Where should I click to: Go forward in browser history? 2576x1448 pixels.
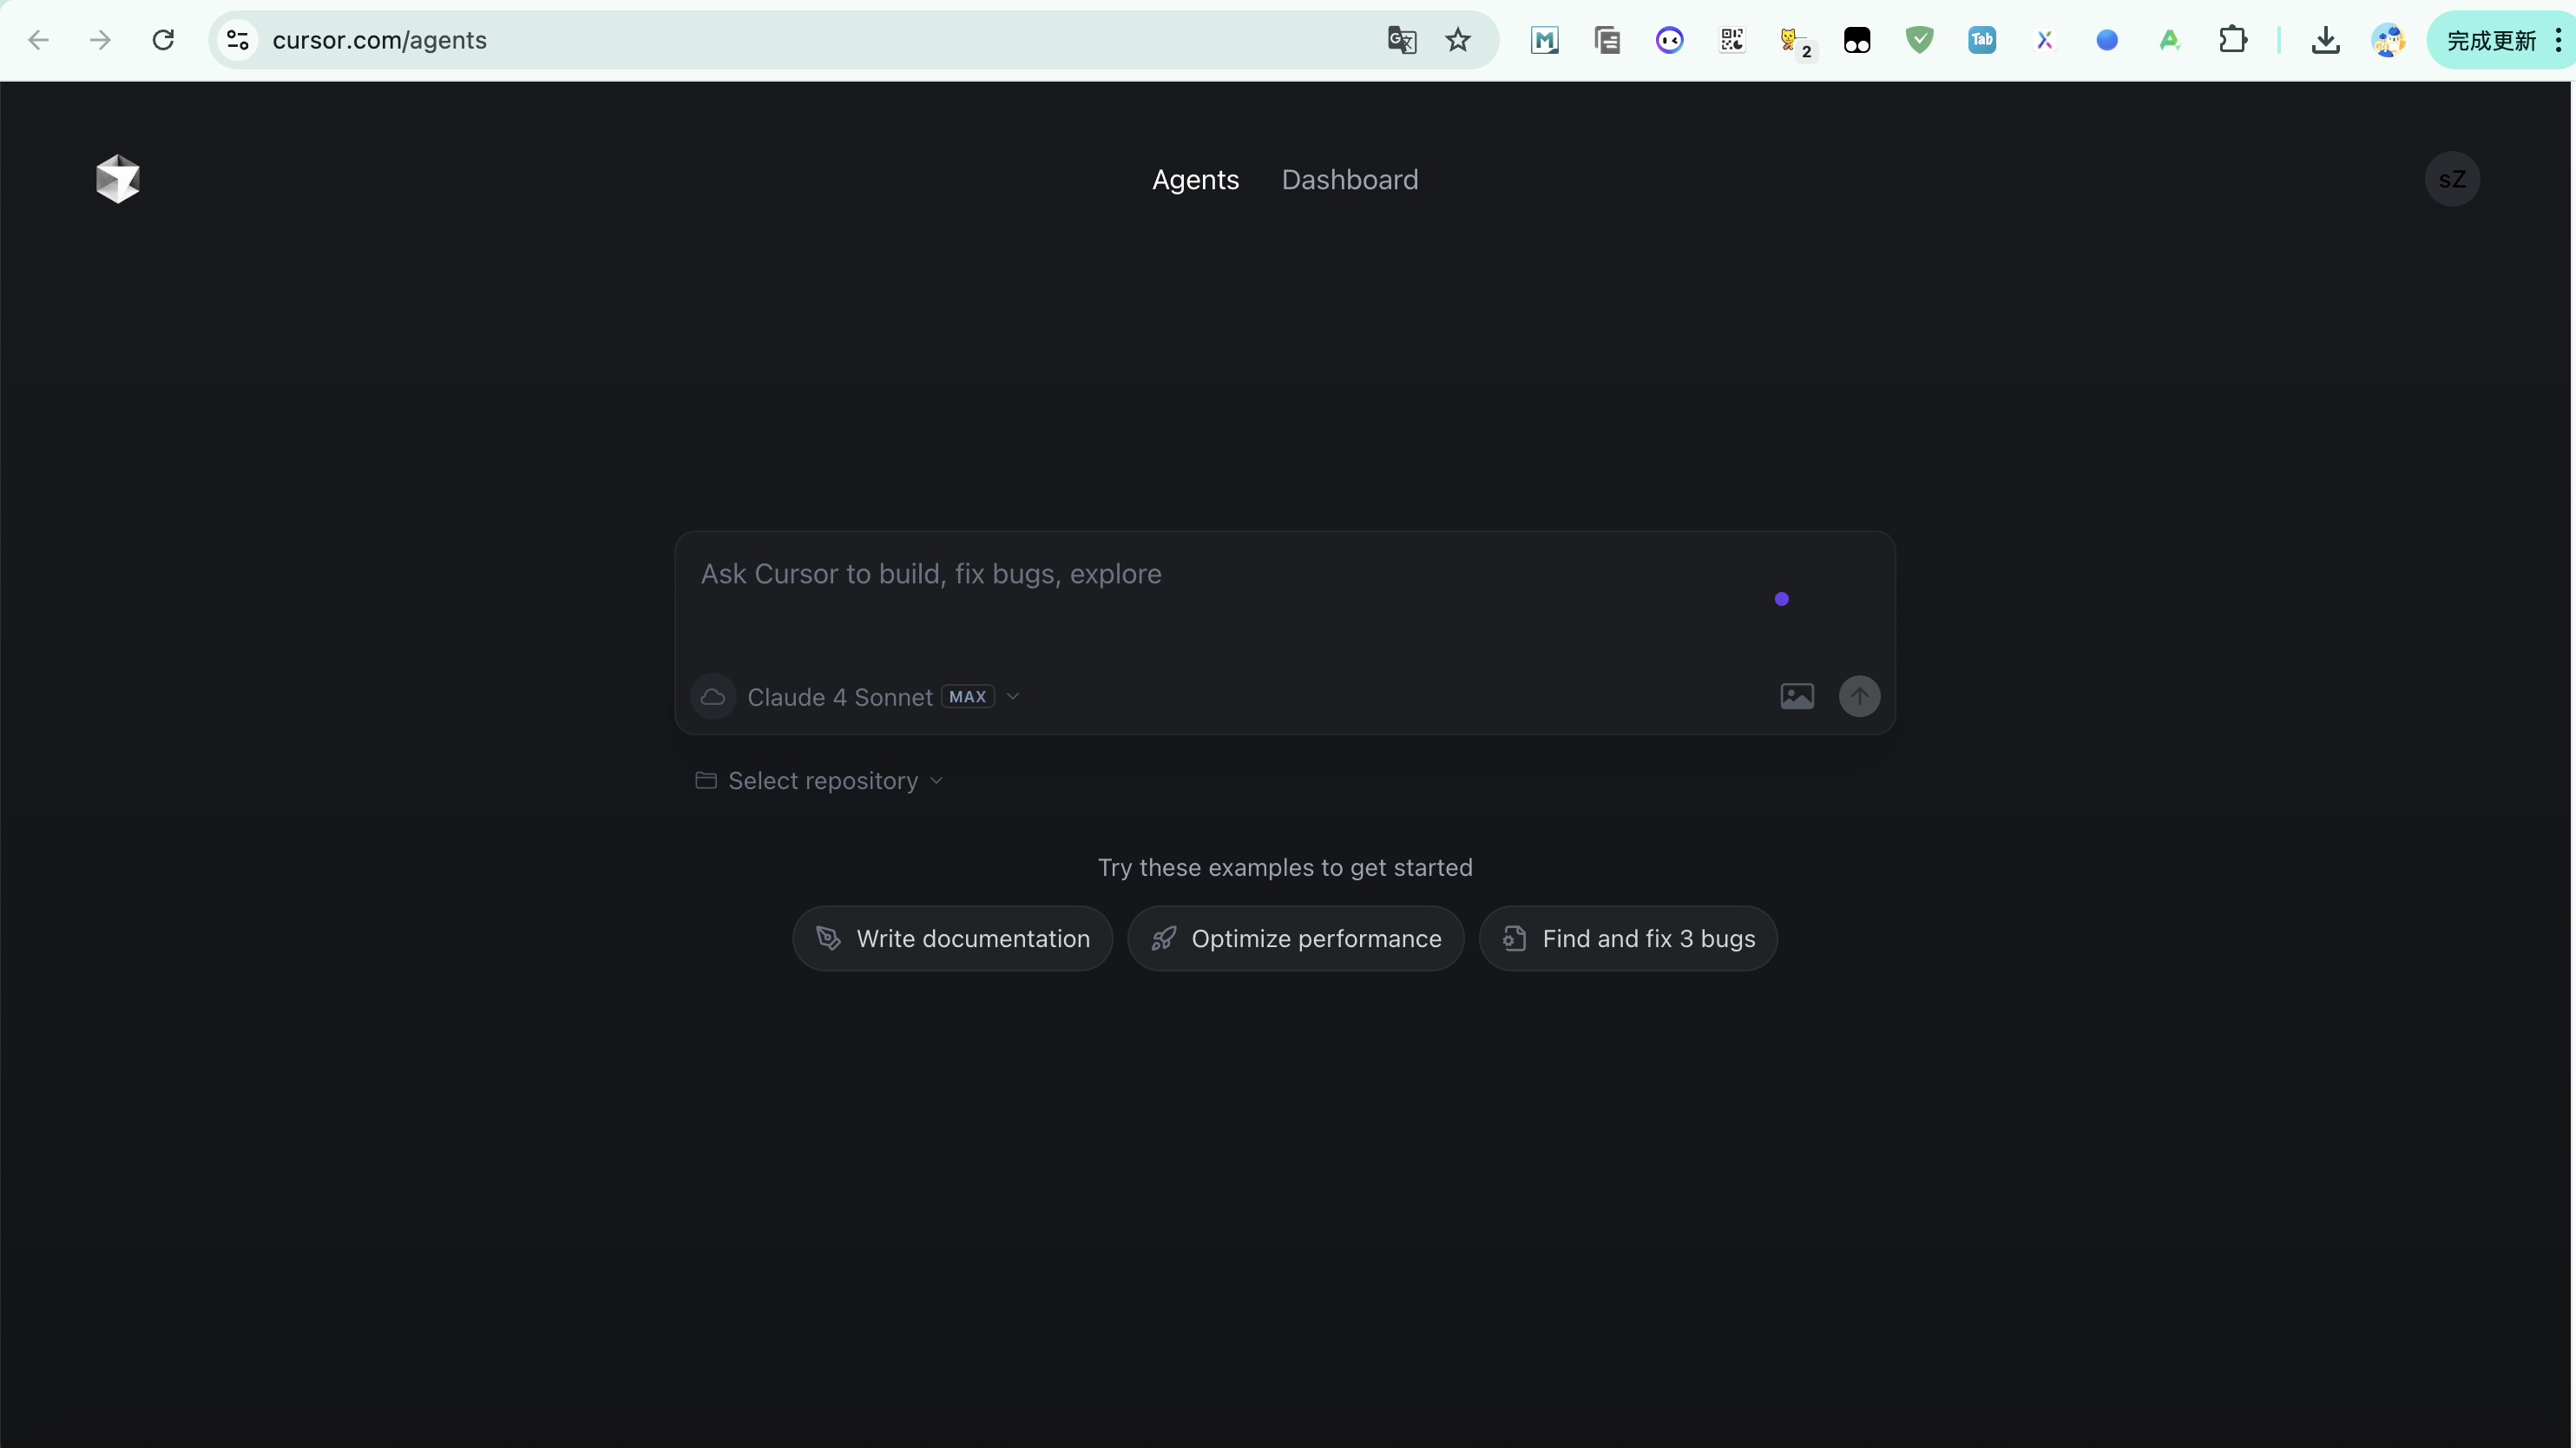pos(100,40)
